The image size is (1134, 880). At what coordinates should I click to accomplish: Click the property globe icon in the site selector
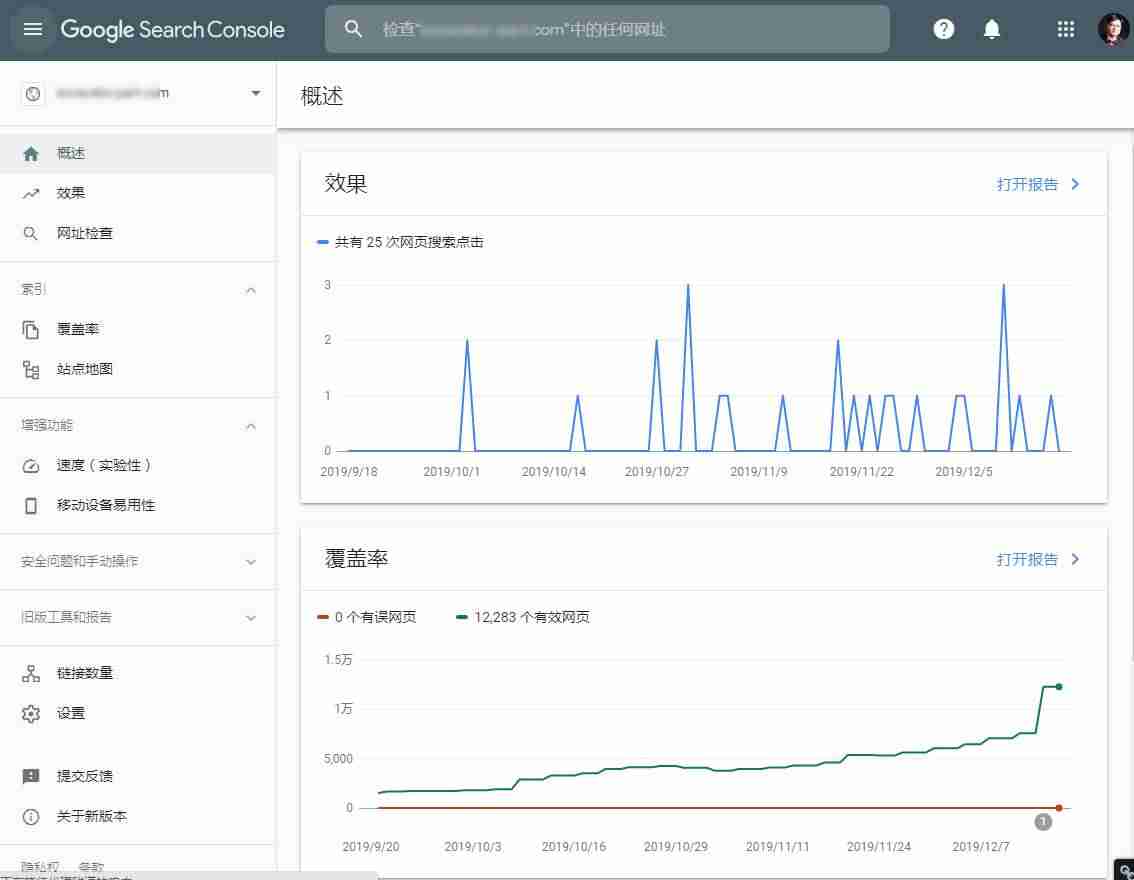pyautogui.click(x=33, y=93)
